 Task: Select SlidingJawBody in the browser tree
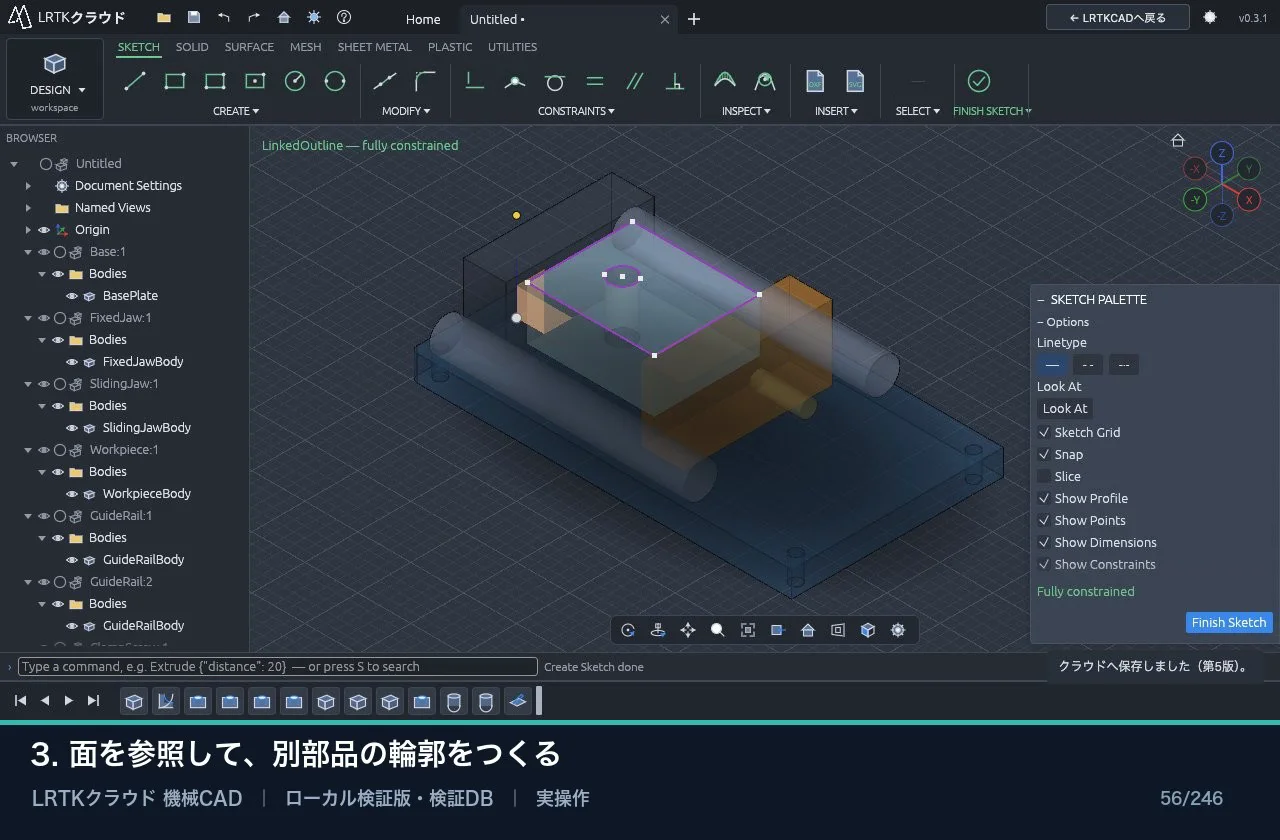146,428
